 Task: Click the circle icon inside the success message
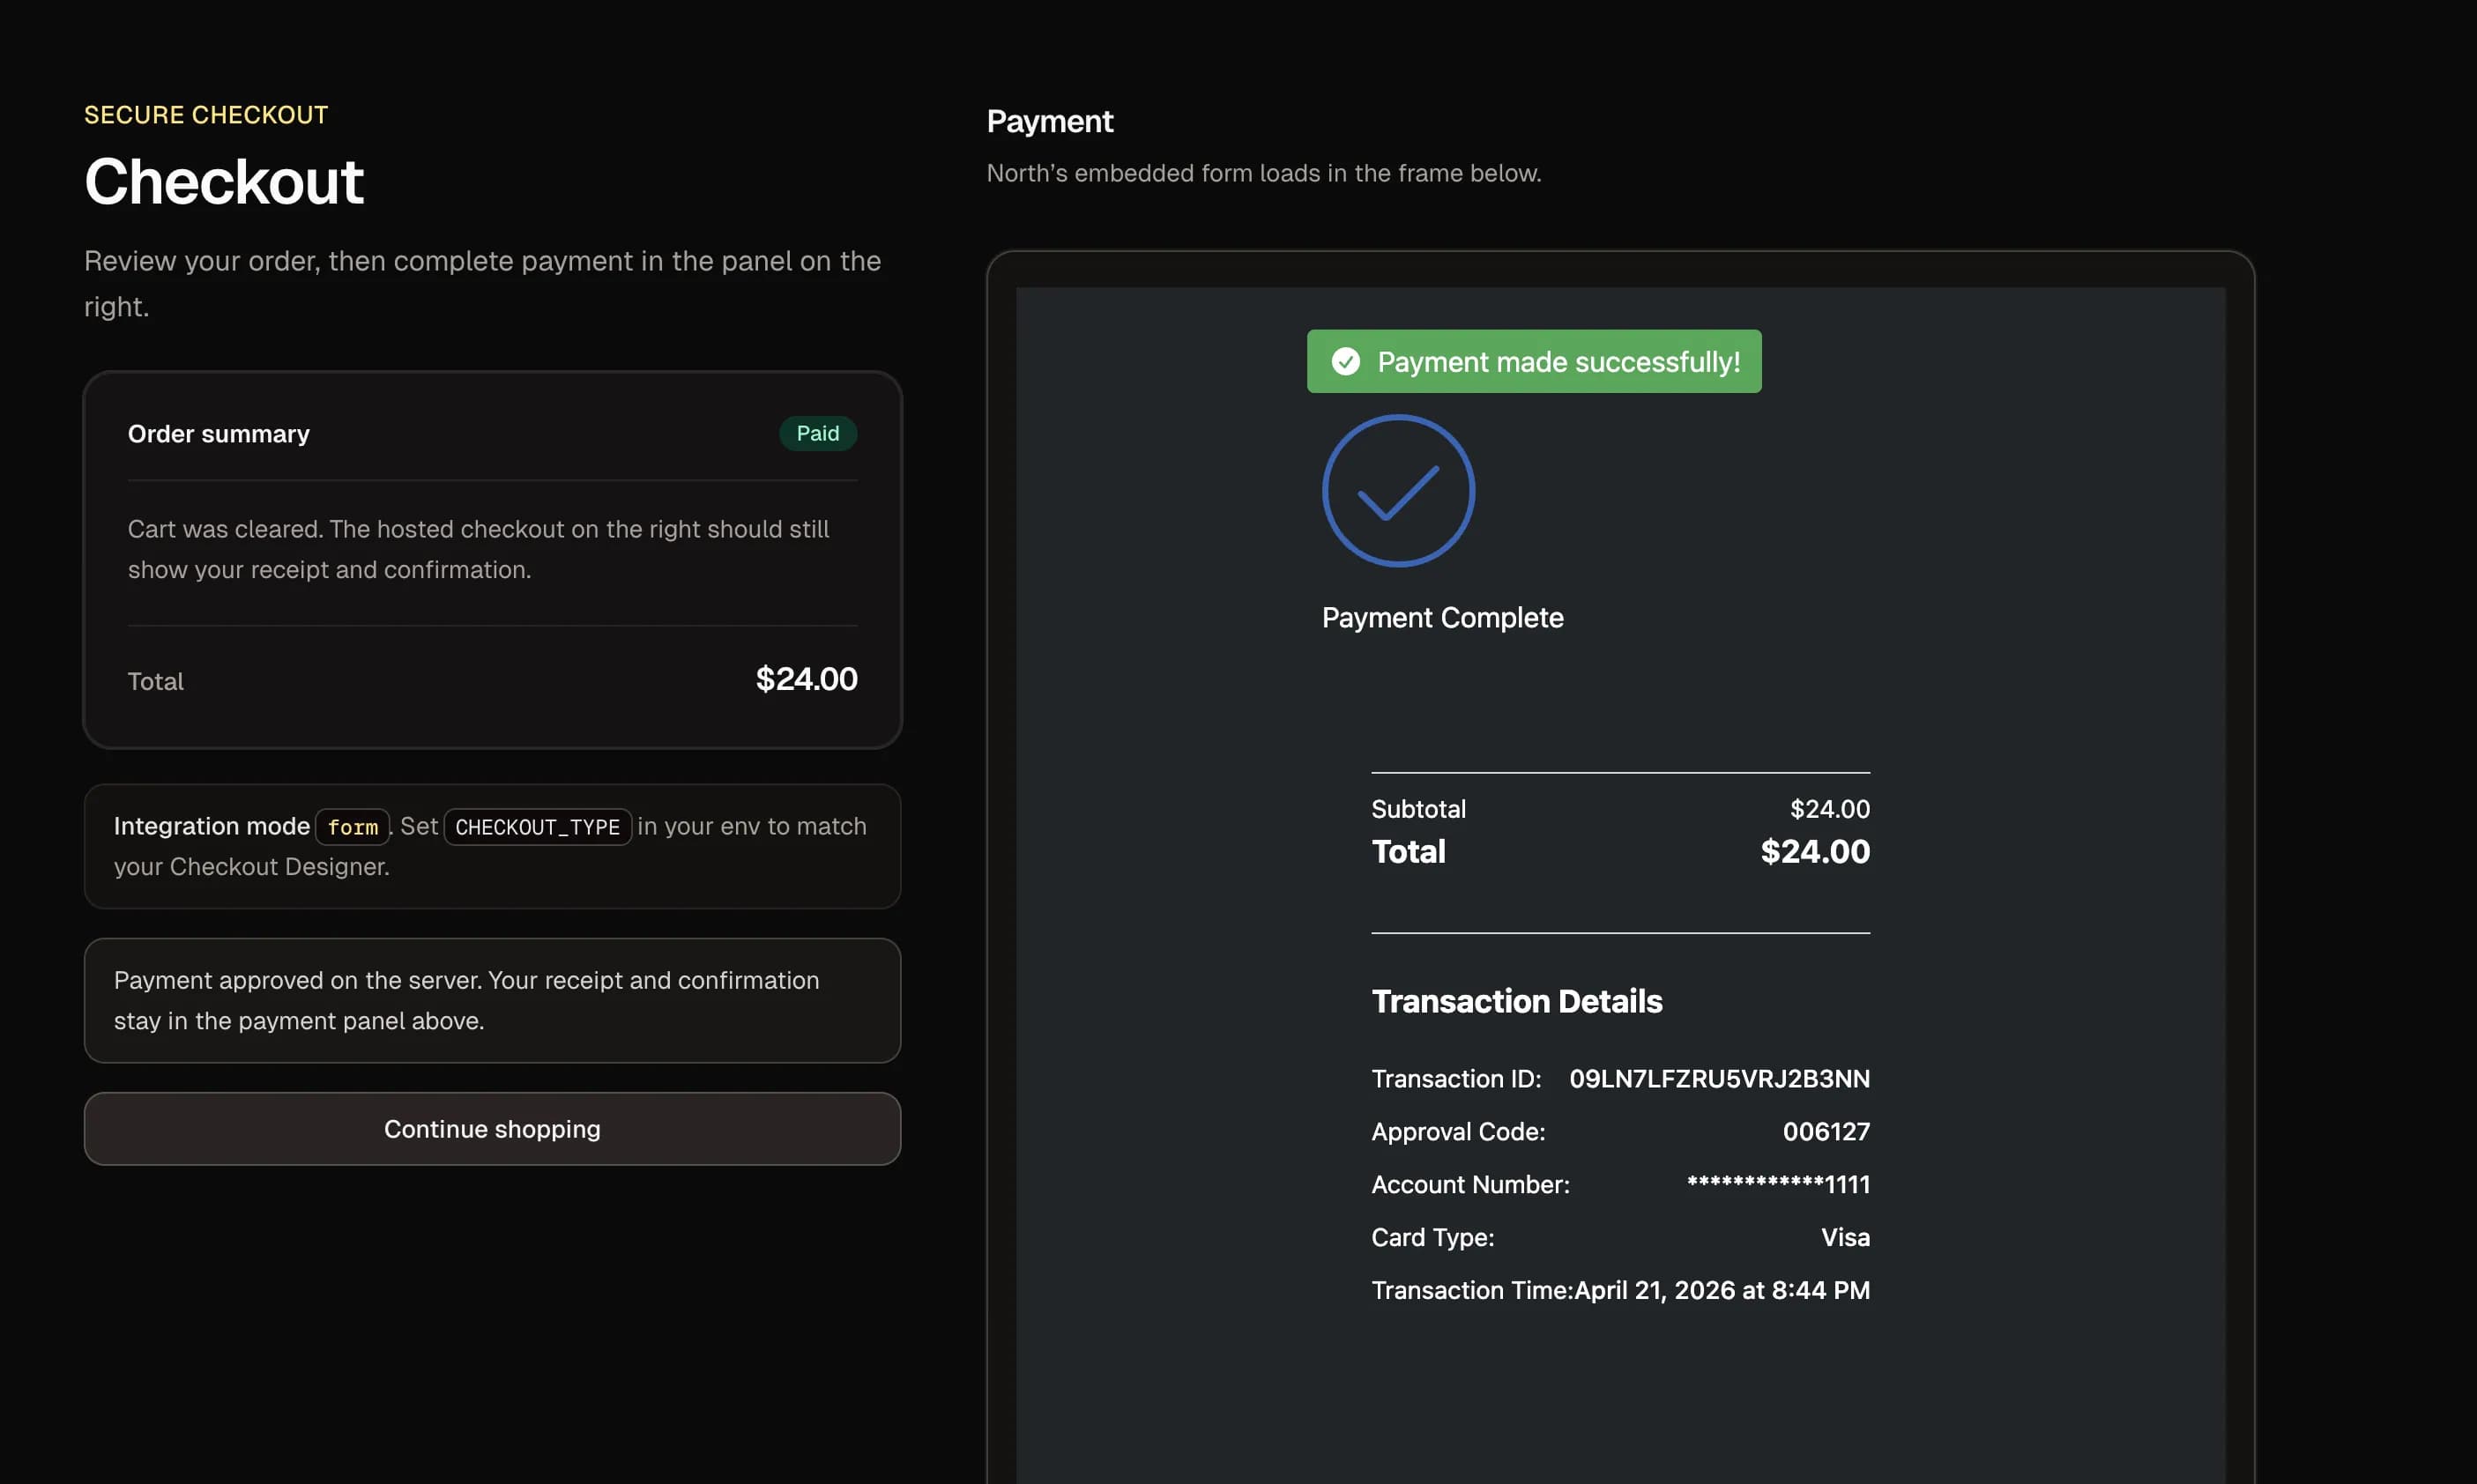tap(1346, 361)
